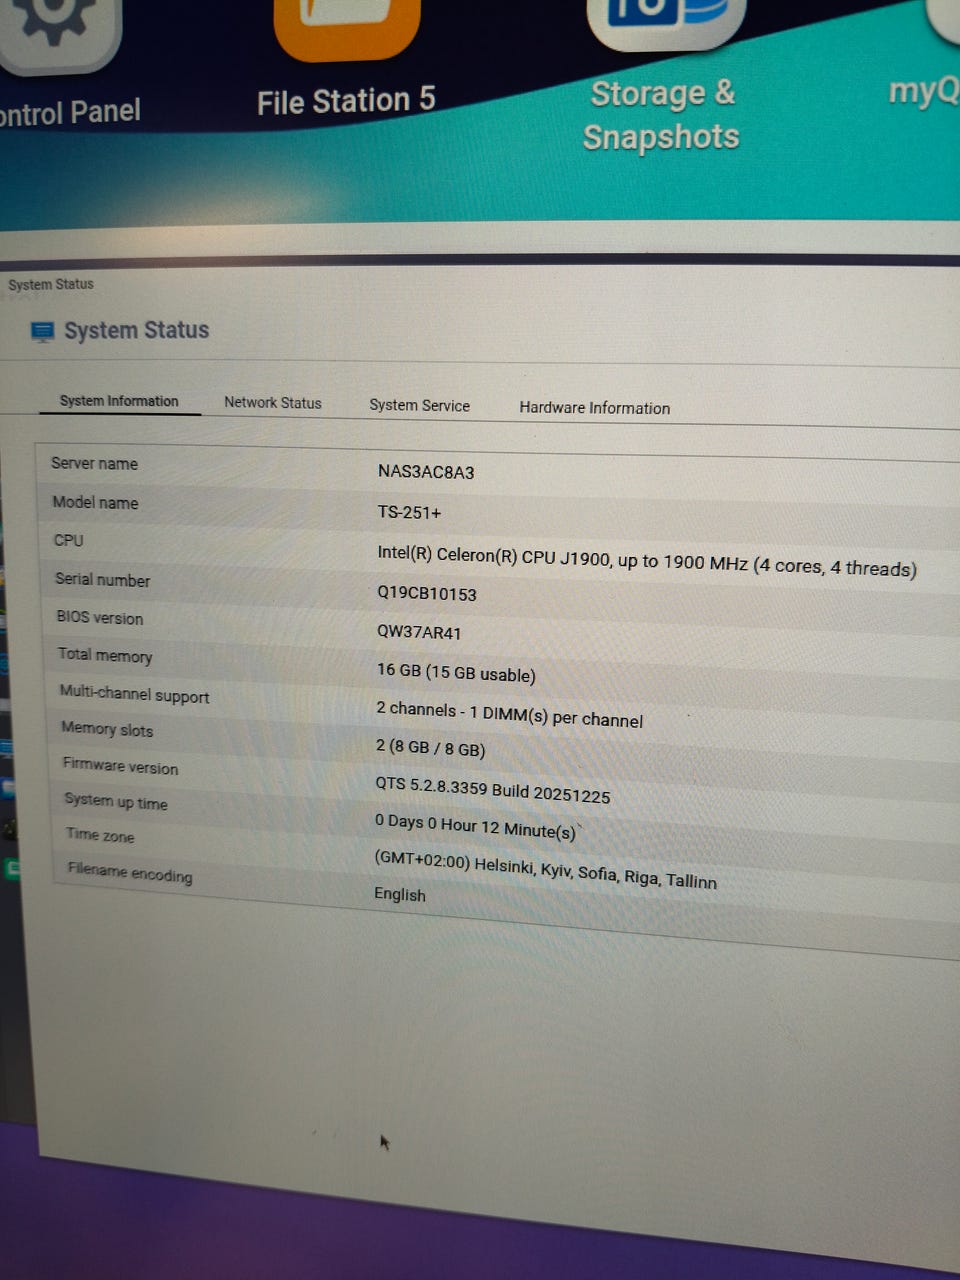Click the server name value NAS3AC8A3
960x1280 pixels.
(x=426, y=472)
